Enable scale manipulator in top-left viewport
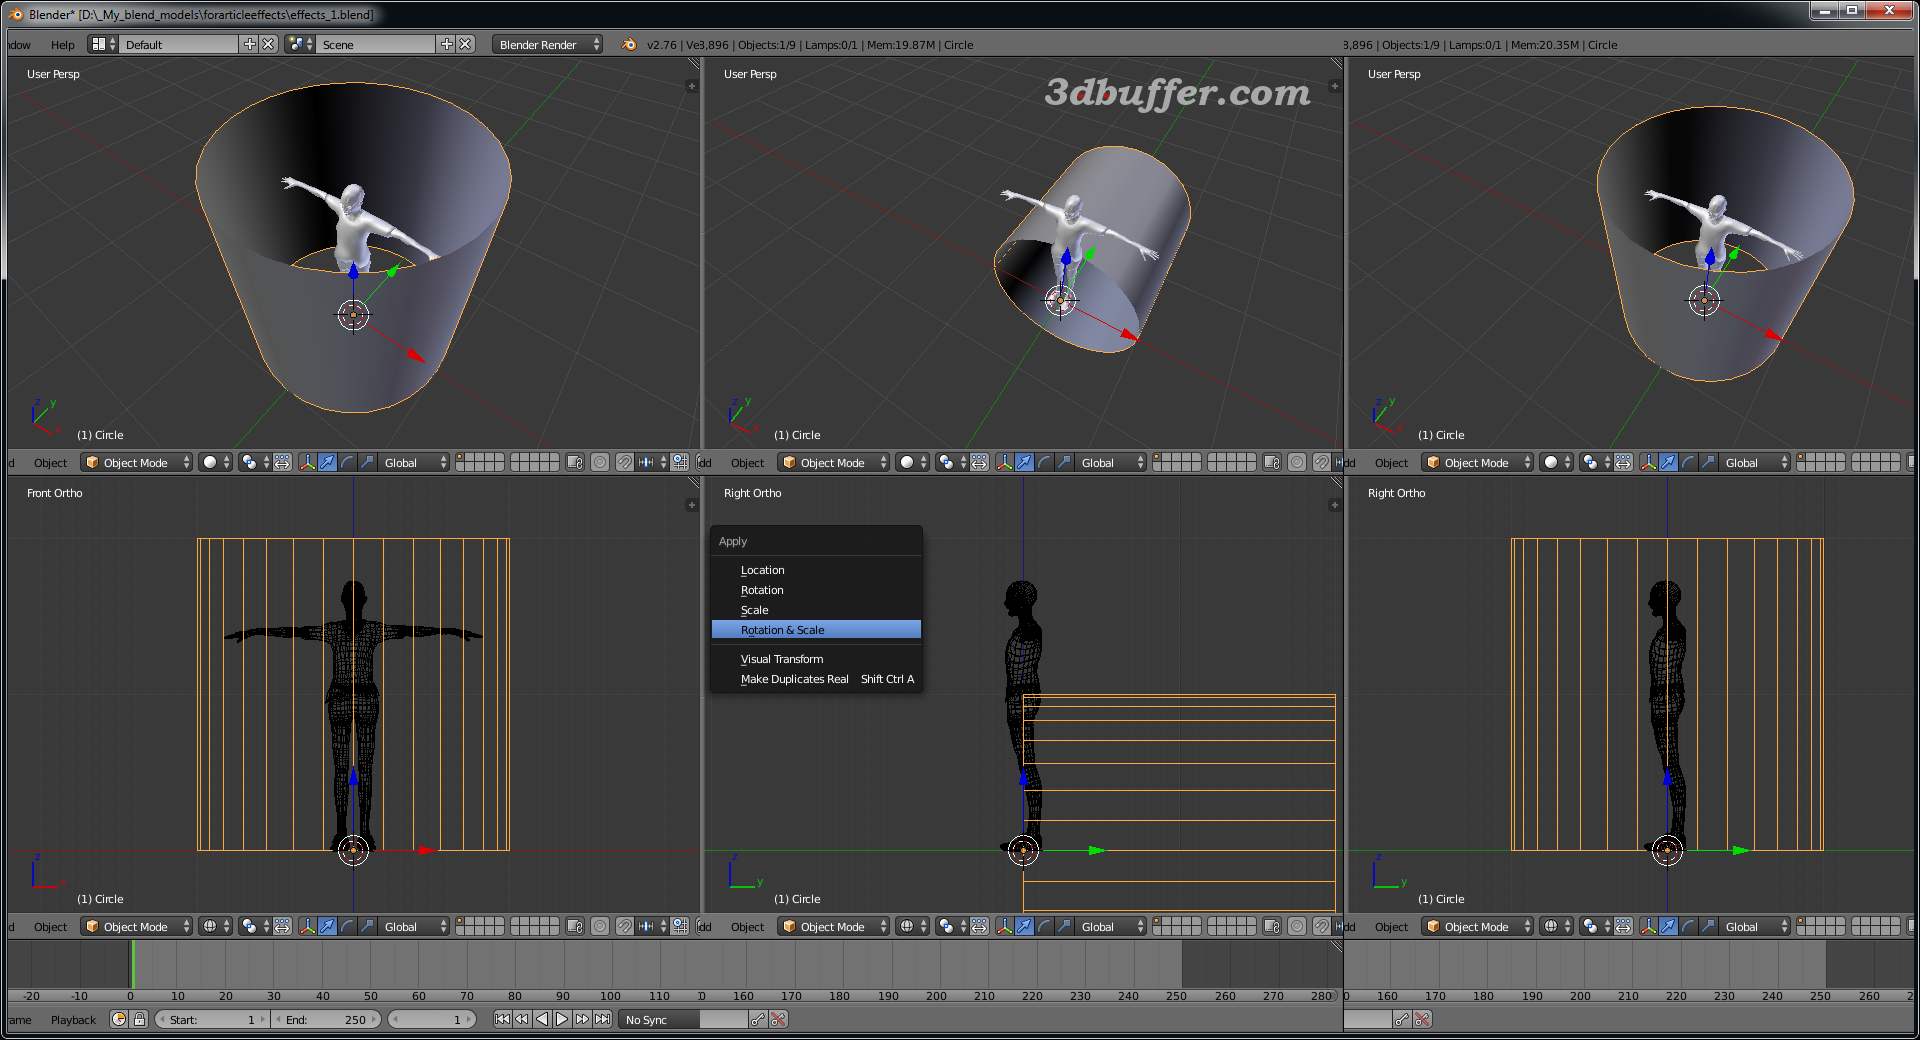This screenshot has width=1920, height=1040. pos(367,463)
